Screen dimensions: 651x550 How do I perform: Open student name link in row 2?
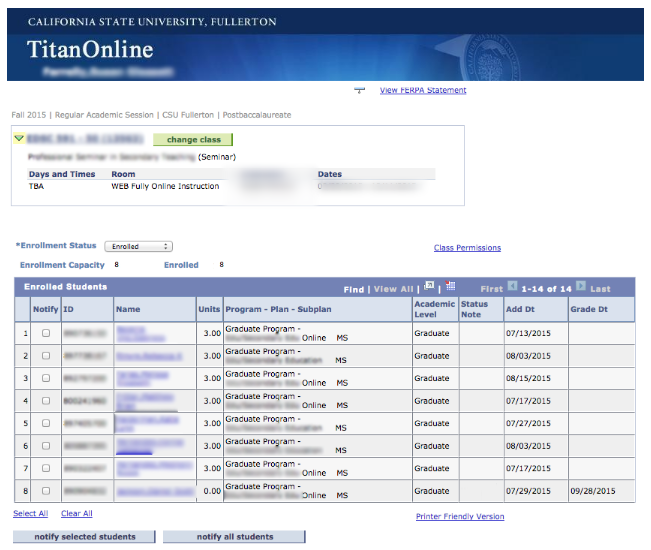(149, 356)
